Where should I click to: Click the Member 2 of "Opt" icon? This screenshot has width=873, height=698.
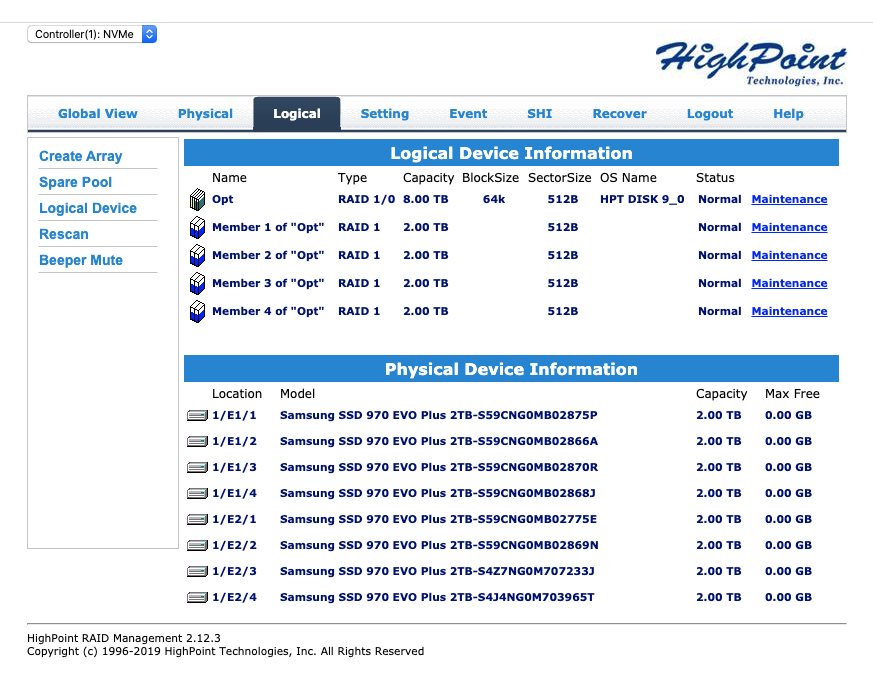point(197,255)
